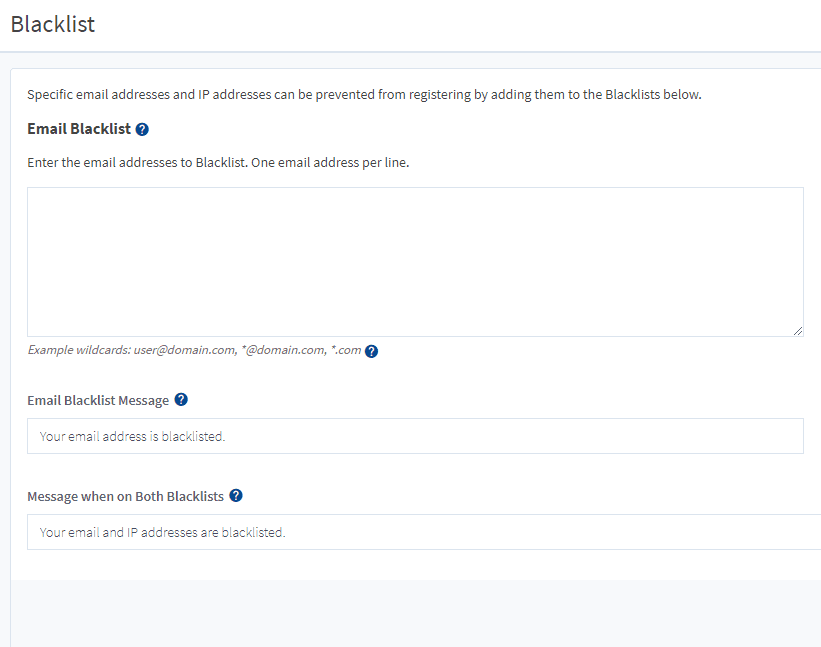Click the Email Blacklist Message label
The height and width of the screenshot is (647, 821).
click(98, 400)
